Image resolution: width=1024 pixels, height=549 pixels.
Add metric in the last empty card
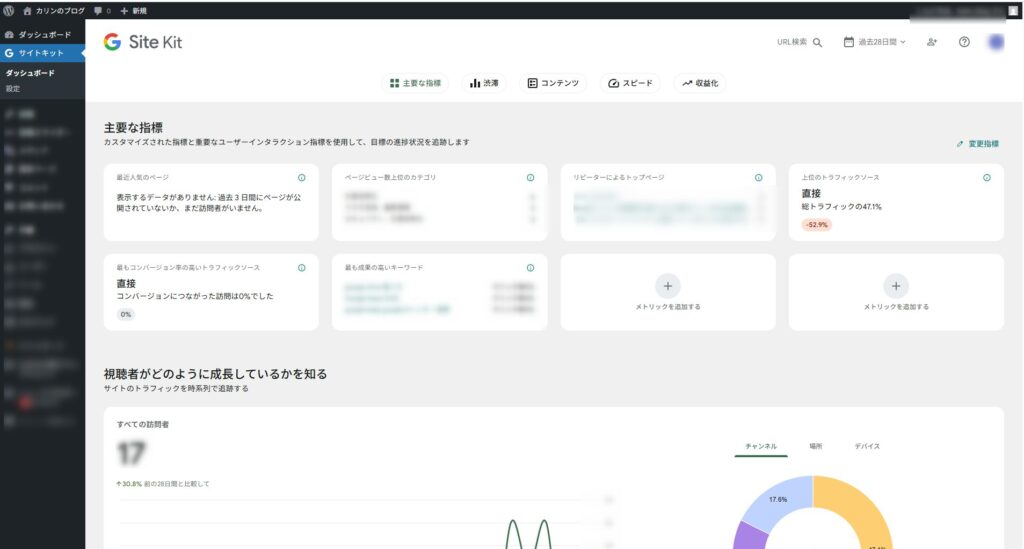(896, 292)
